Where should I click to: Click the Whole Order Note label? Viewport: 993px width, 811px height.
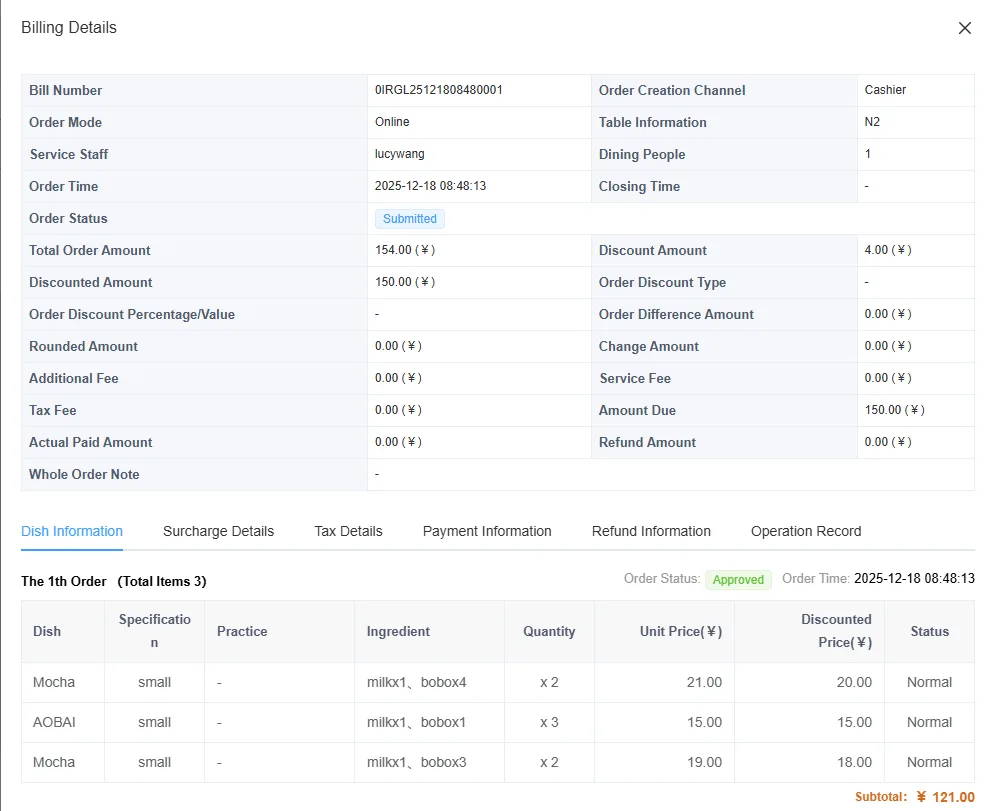pyautogui.click(x=84, y=474)
